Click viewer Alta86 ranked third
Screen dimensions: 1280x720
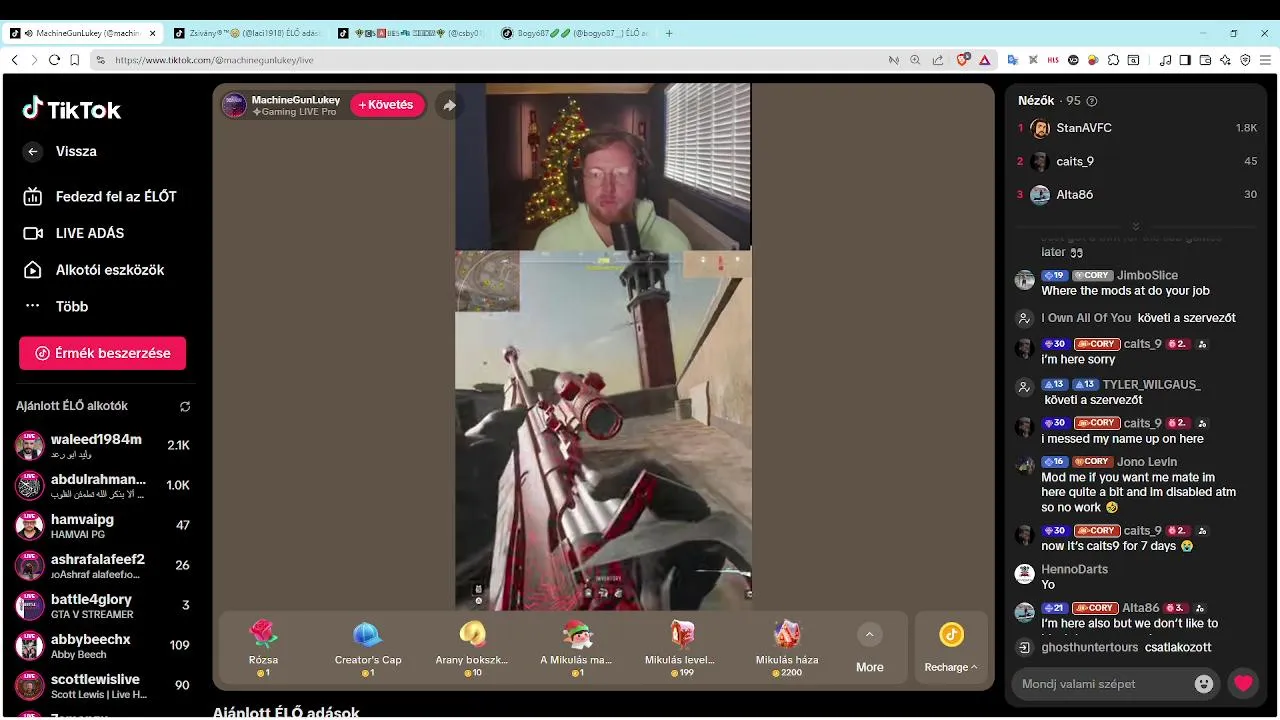[1137, 194]
